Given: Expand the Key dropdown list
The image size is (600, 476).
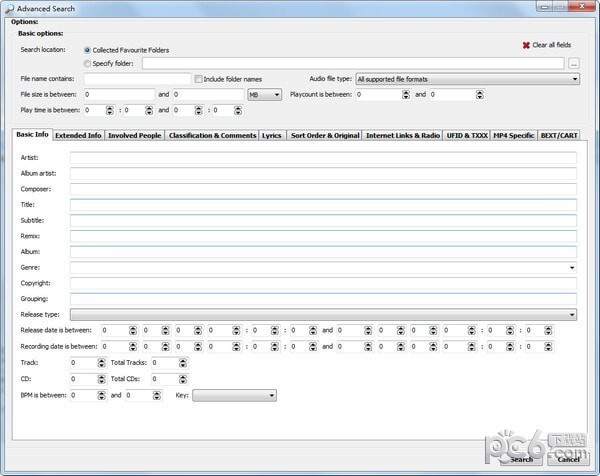Looking at the screenshot, I should point(234,395).
